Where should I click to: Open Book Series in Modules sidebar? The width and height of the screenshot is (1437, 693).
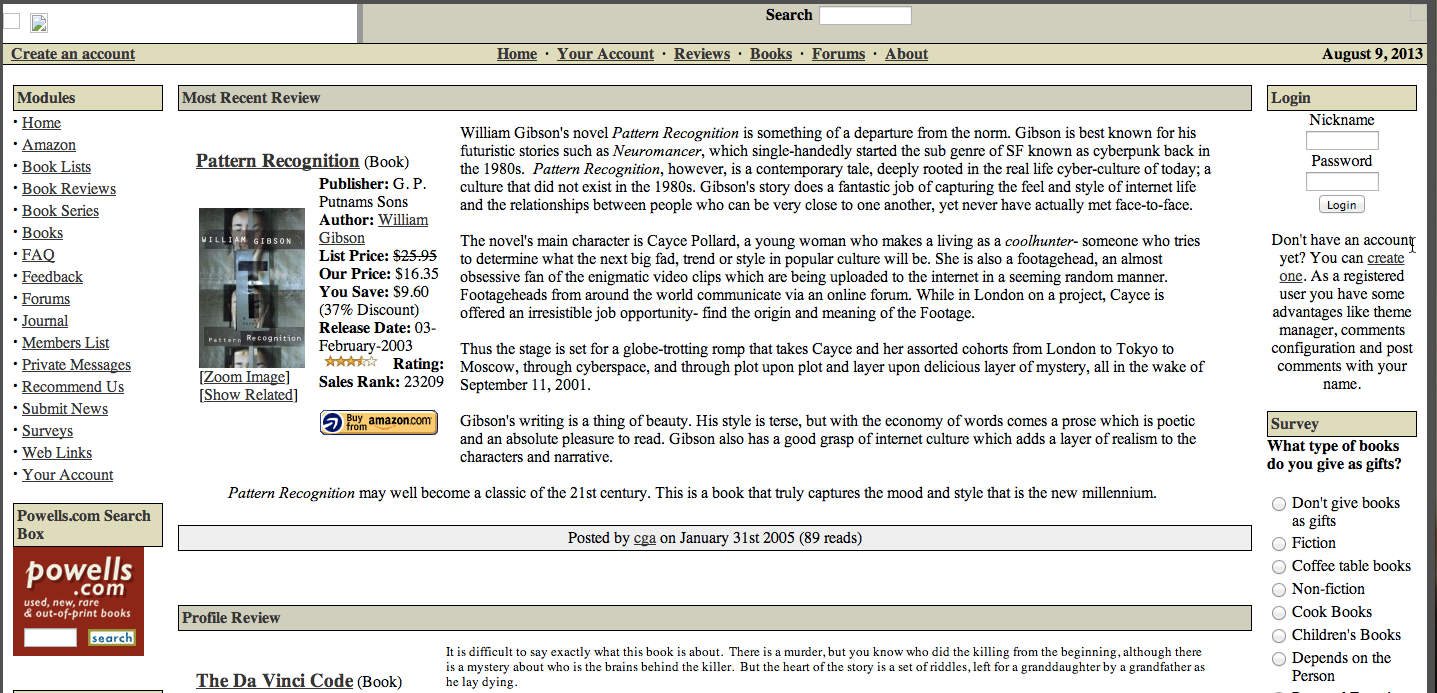click(x=60, y=211)
